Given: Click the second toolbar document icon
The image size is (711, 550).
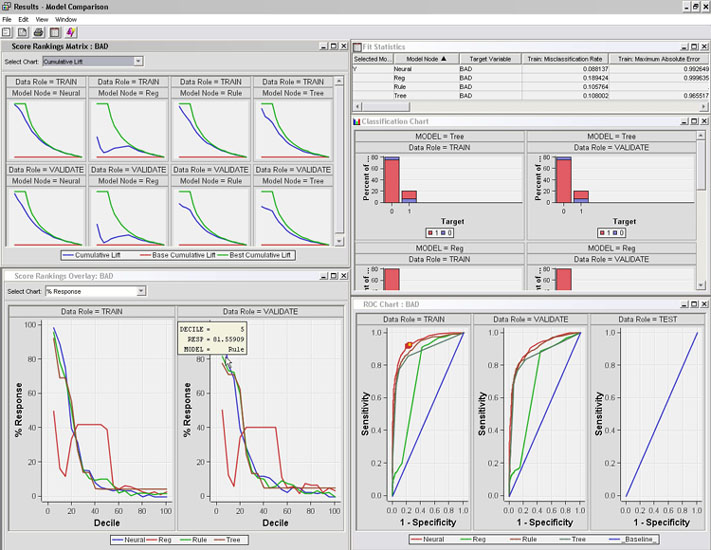Looking at the screenshot, I should click(22, 32).
